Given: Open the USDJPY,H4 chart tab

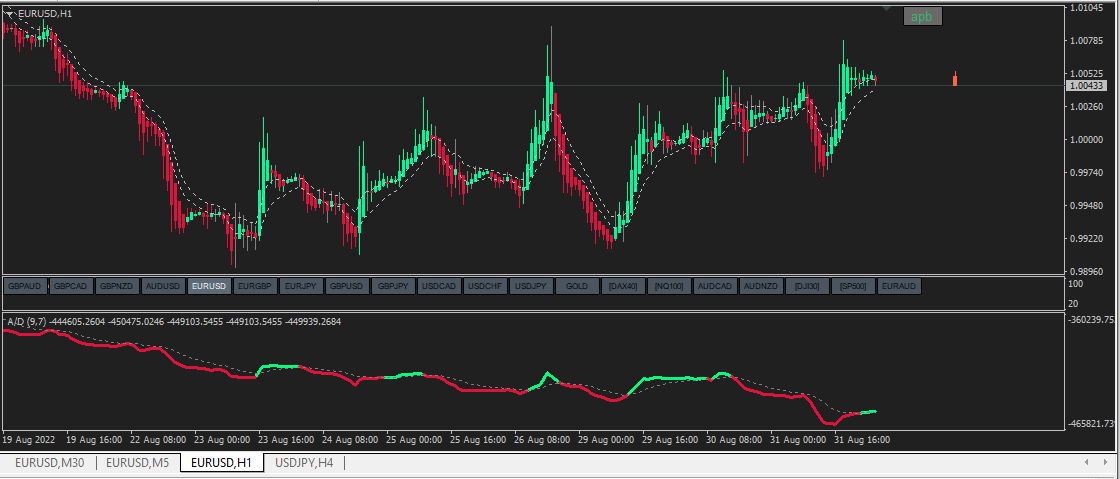Looking at the screenshot, I should click(x=304, y=463).
